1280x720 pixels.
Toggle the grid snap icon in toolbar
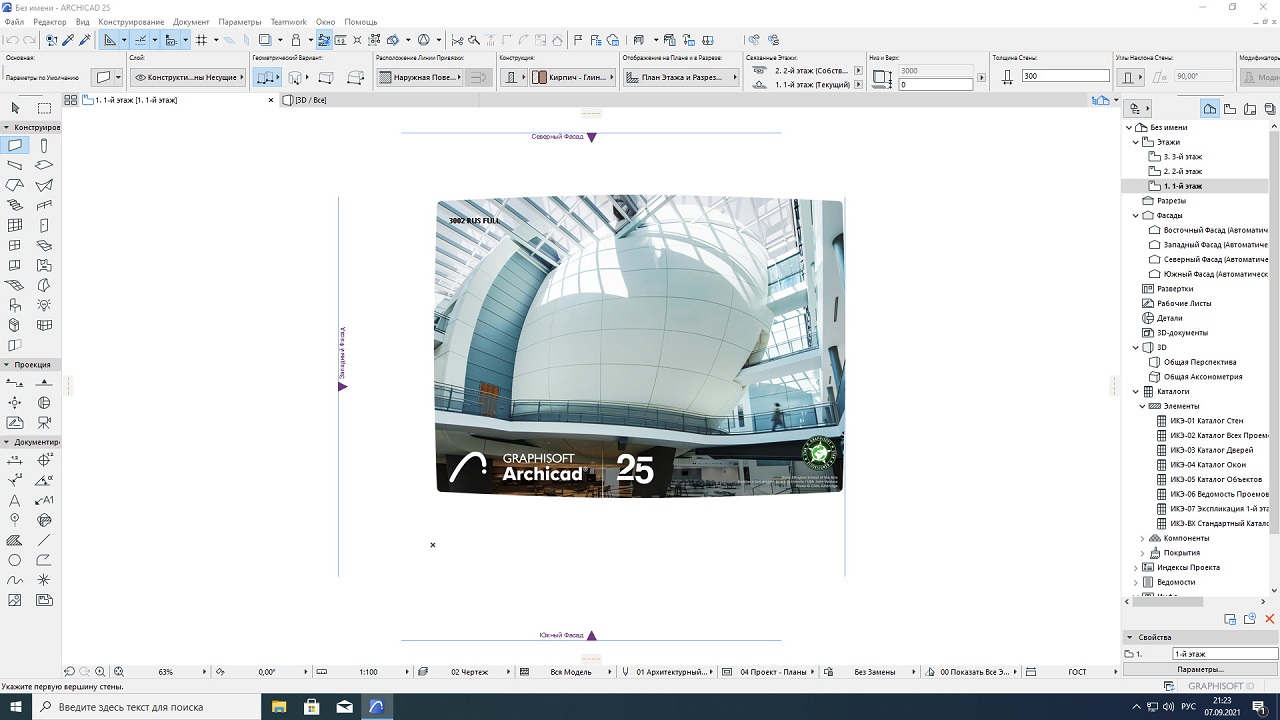201,40
